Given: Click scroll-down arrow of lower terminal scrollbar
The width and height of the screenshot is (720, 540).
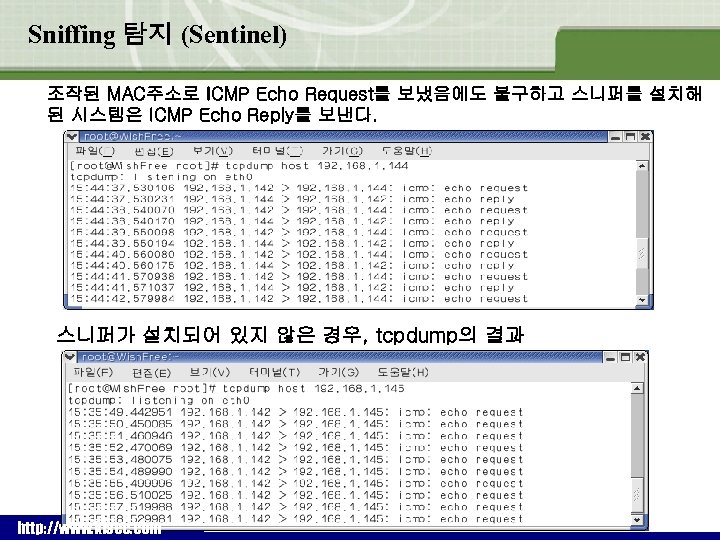Looking at the screenshot, I should (x=637, y=520).
